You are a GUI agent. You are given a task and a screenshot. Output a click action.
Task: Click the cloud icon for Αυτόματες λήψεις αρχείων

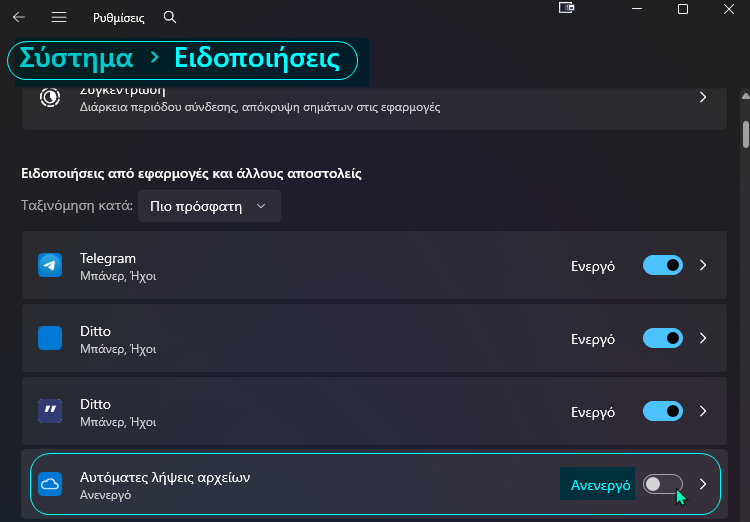[x=50, y=484]
